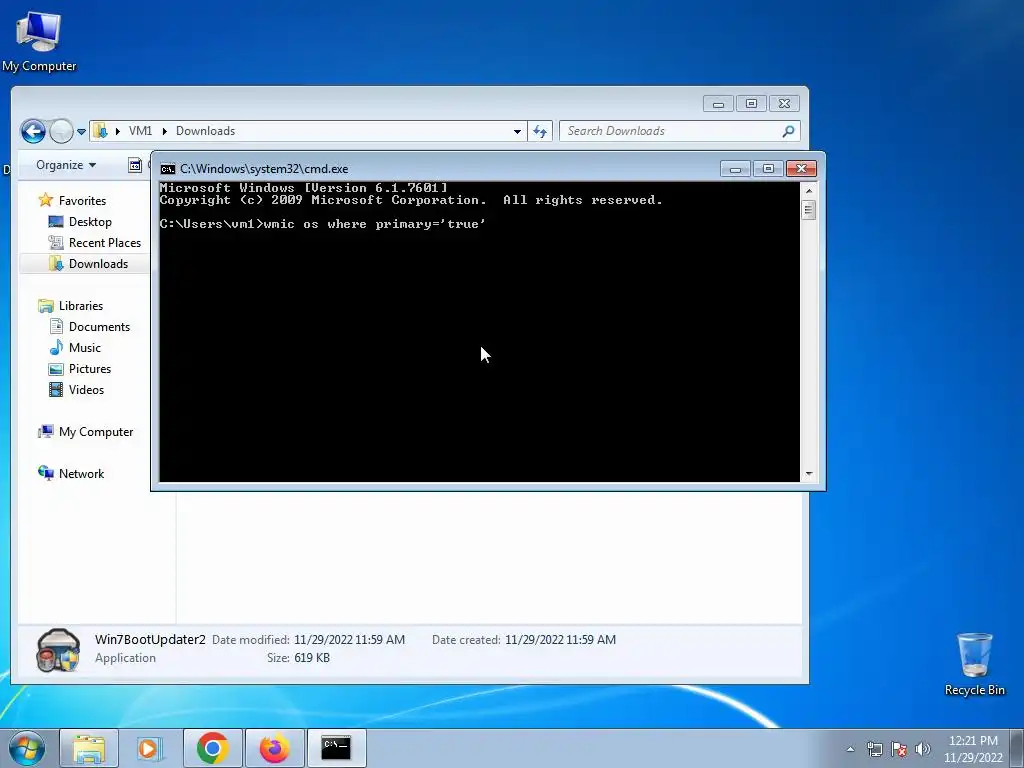Click the Date created value in details pane

[560, 640]
